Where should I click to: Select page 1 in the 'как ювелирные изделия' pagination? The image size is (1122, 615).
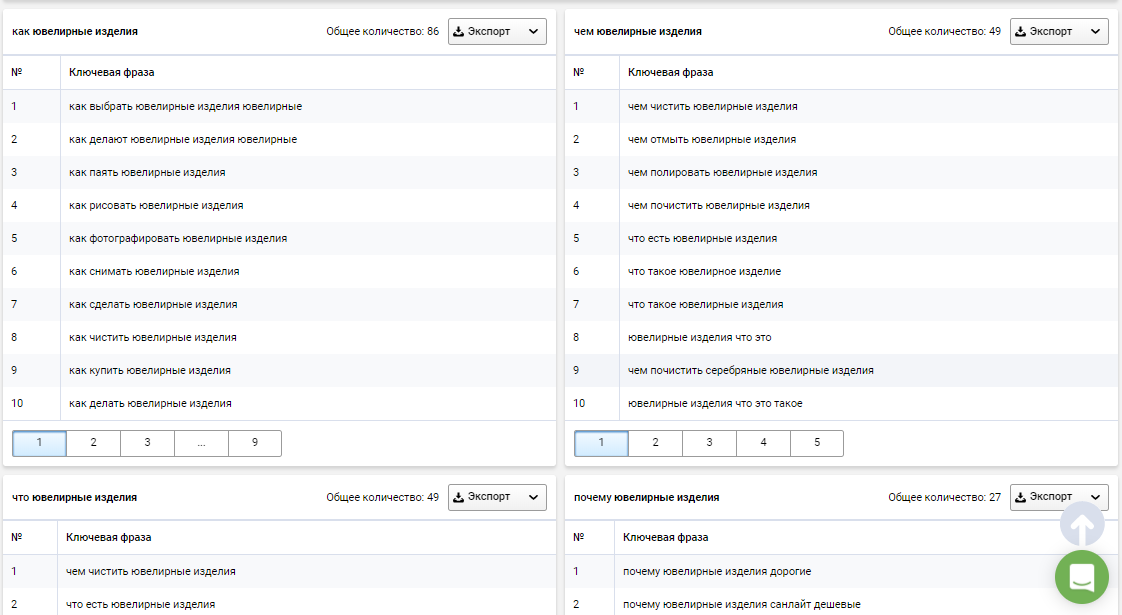click(39, 443)
